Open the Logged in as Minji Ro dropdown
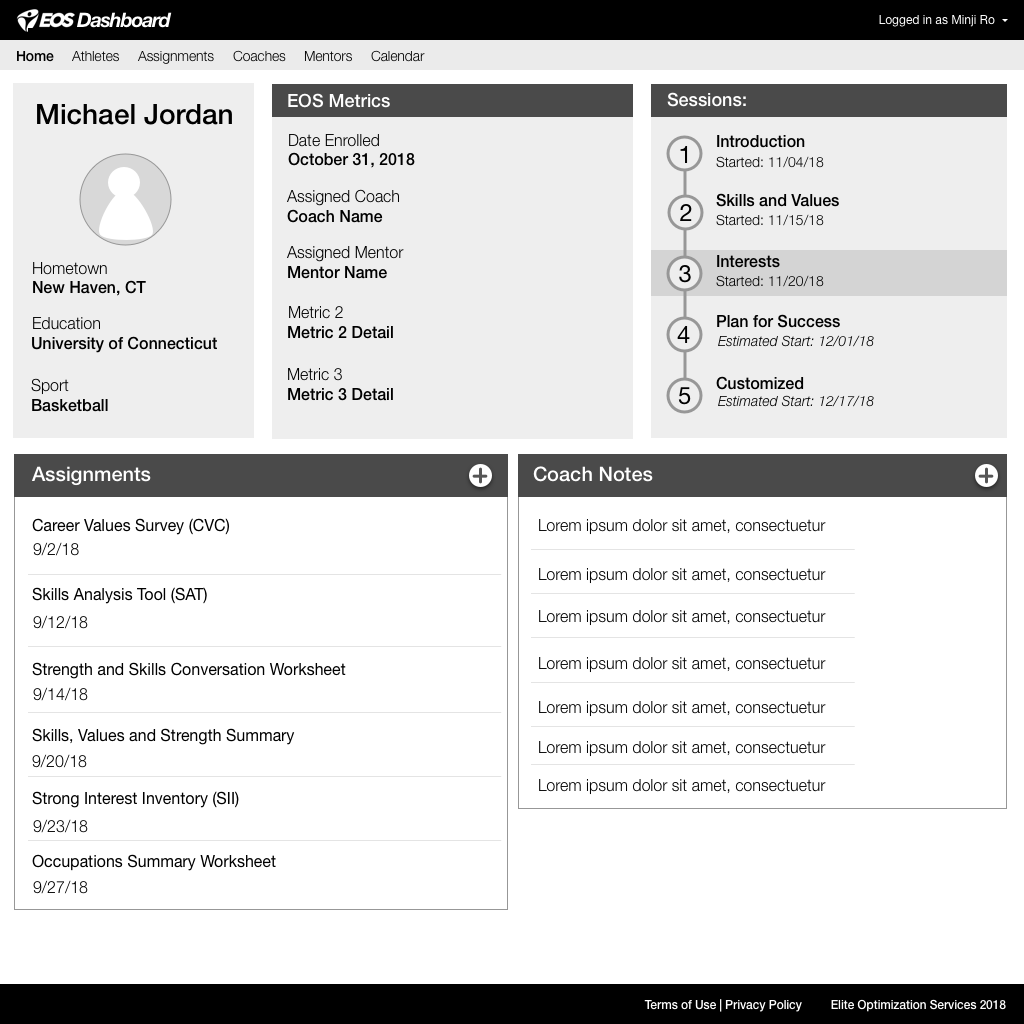Screen dimensions: 1024x1024 coord(942,20)
